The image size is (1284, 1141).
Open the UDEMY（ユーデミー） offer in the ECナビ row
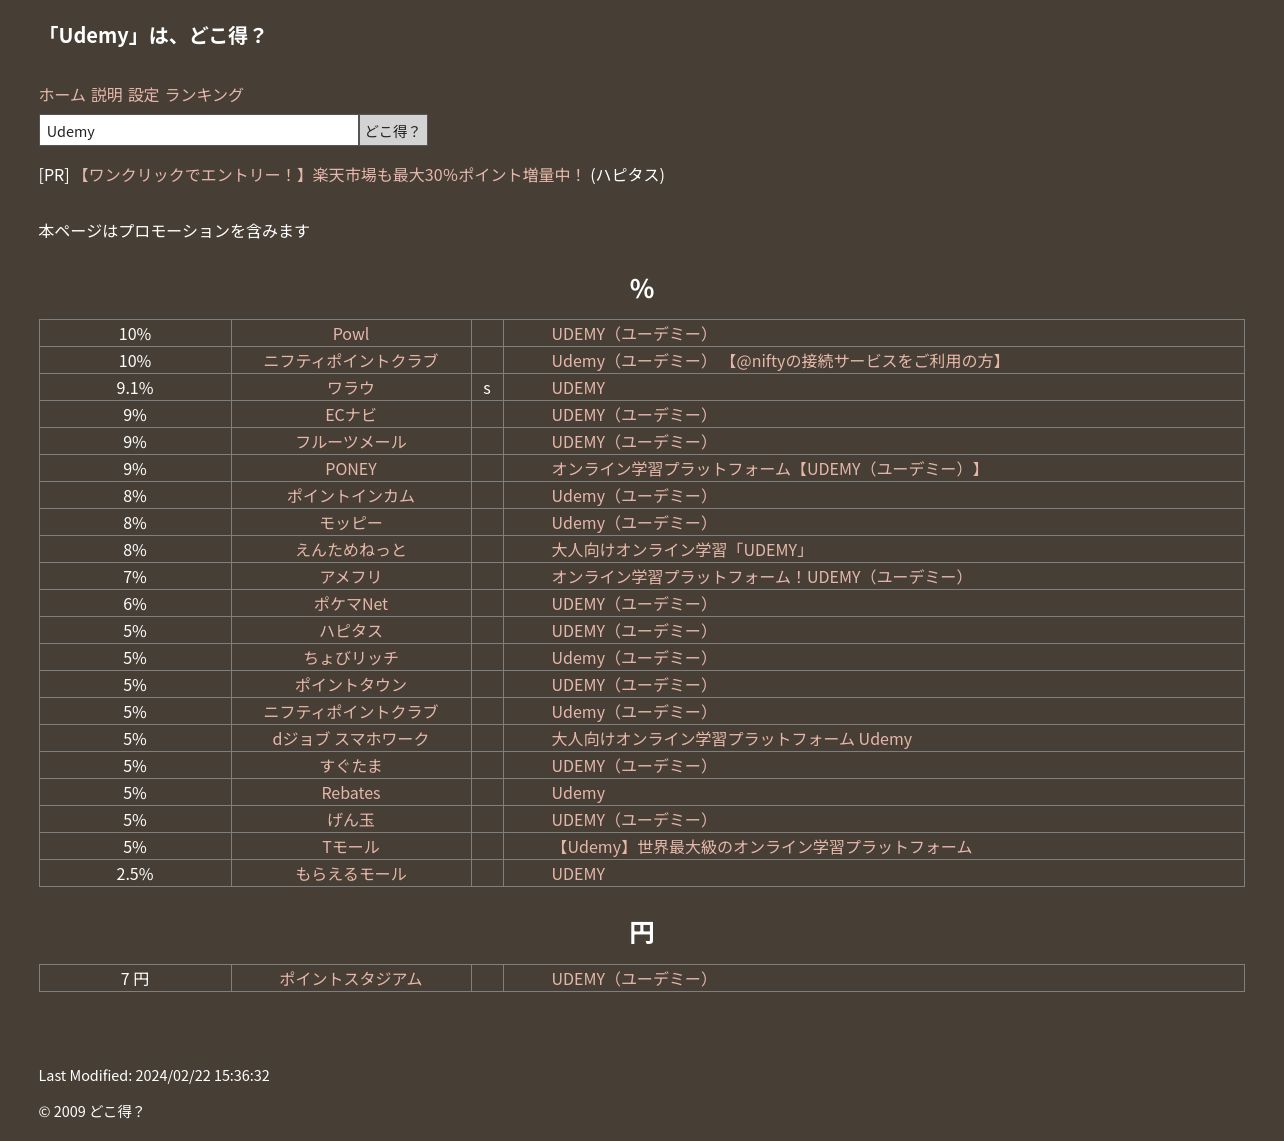632,414
